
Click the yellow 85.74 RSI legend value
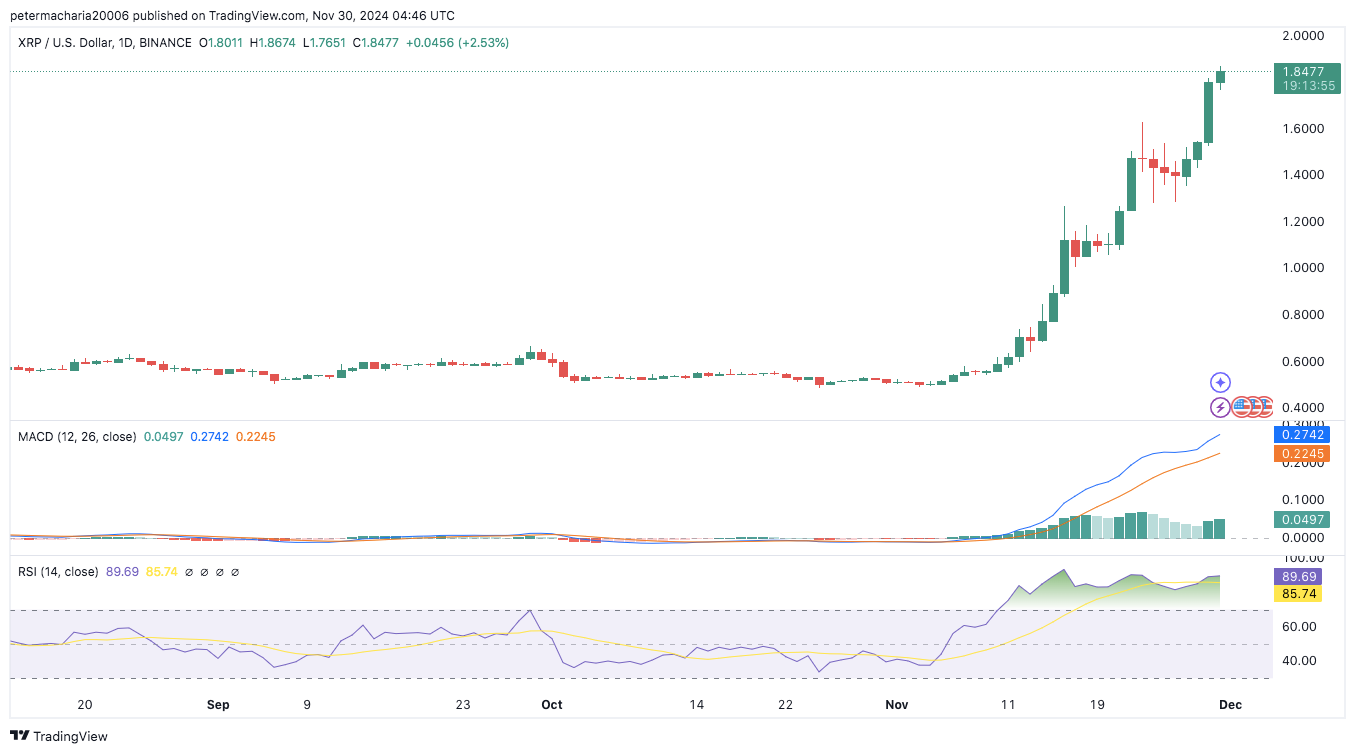(162, 572)
